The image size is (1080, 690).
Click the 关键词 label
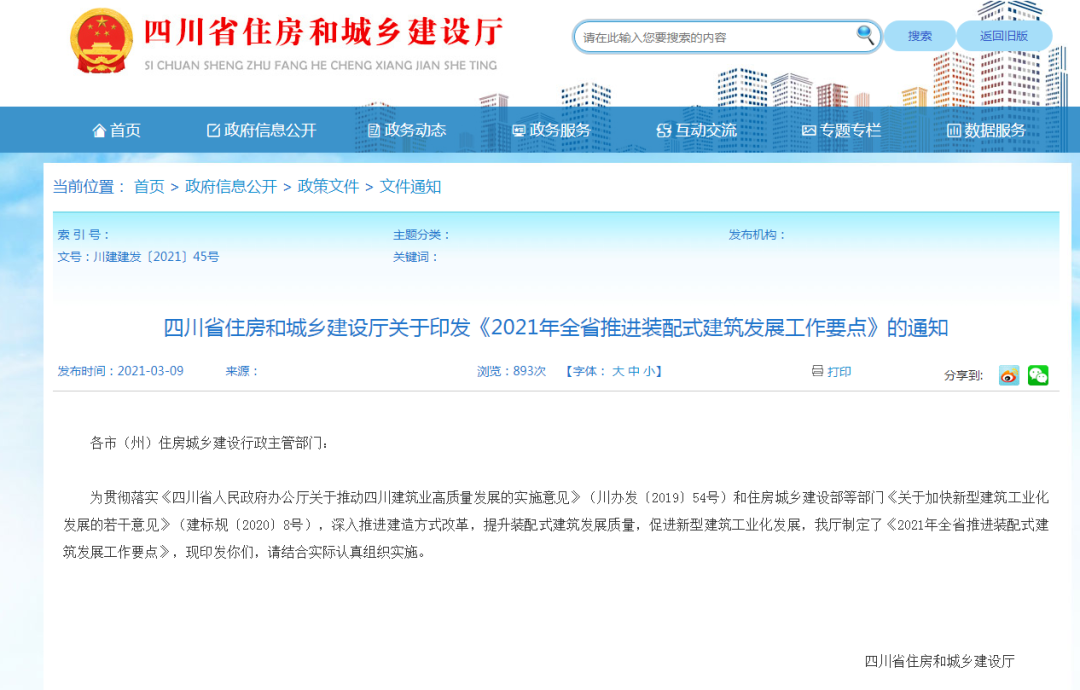click(x=415, y=257)
